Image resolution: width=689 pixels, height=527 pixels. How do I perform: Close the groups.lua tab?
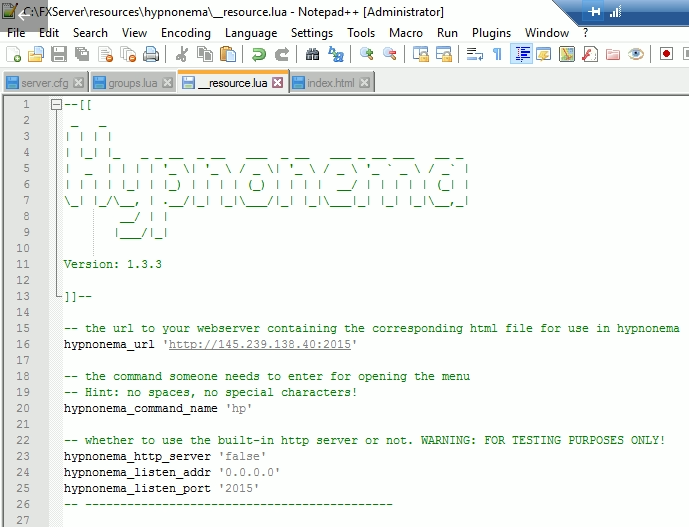pos(167,83)
